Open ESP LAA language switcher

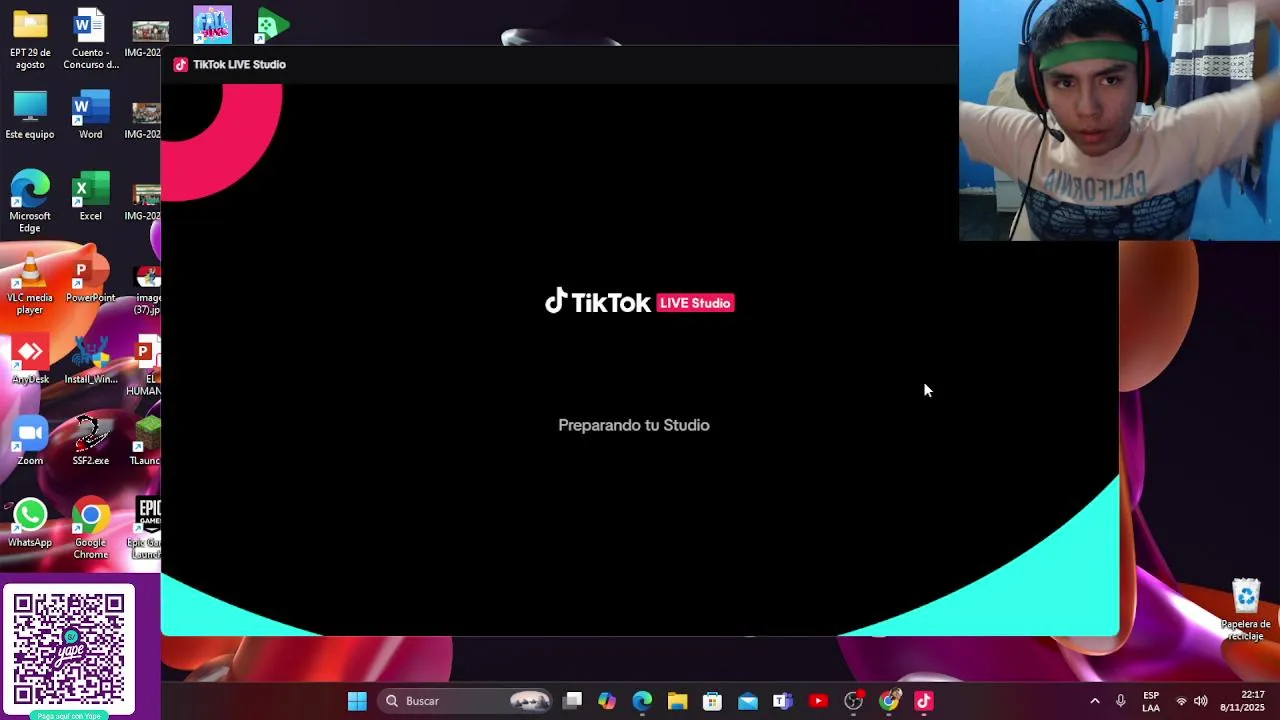click(x=1151, y=701)
